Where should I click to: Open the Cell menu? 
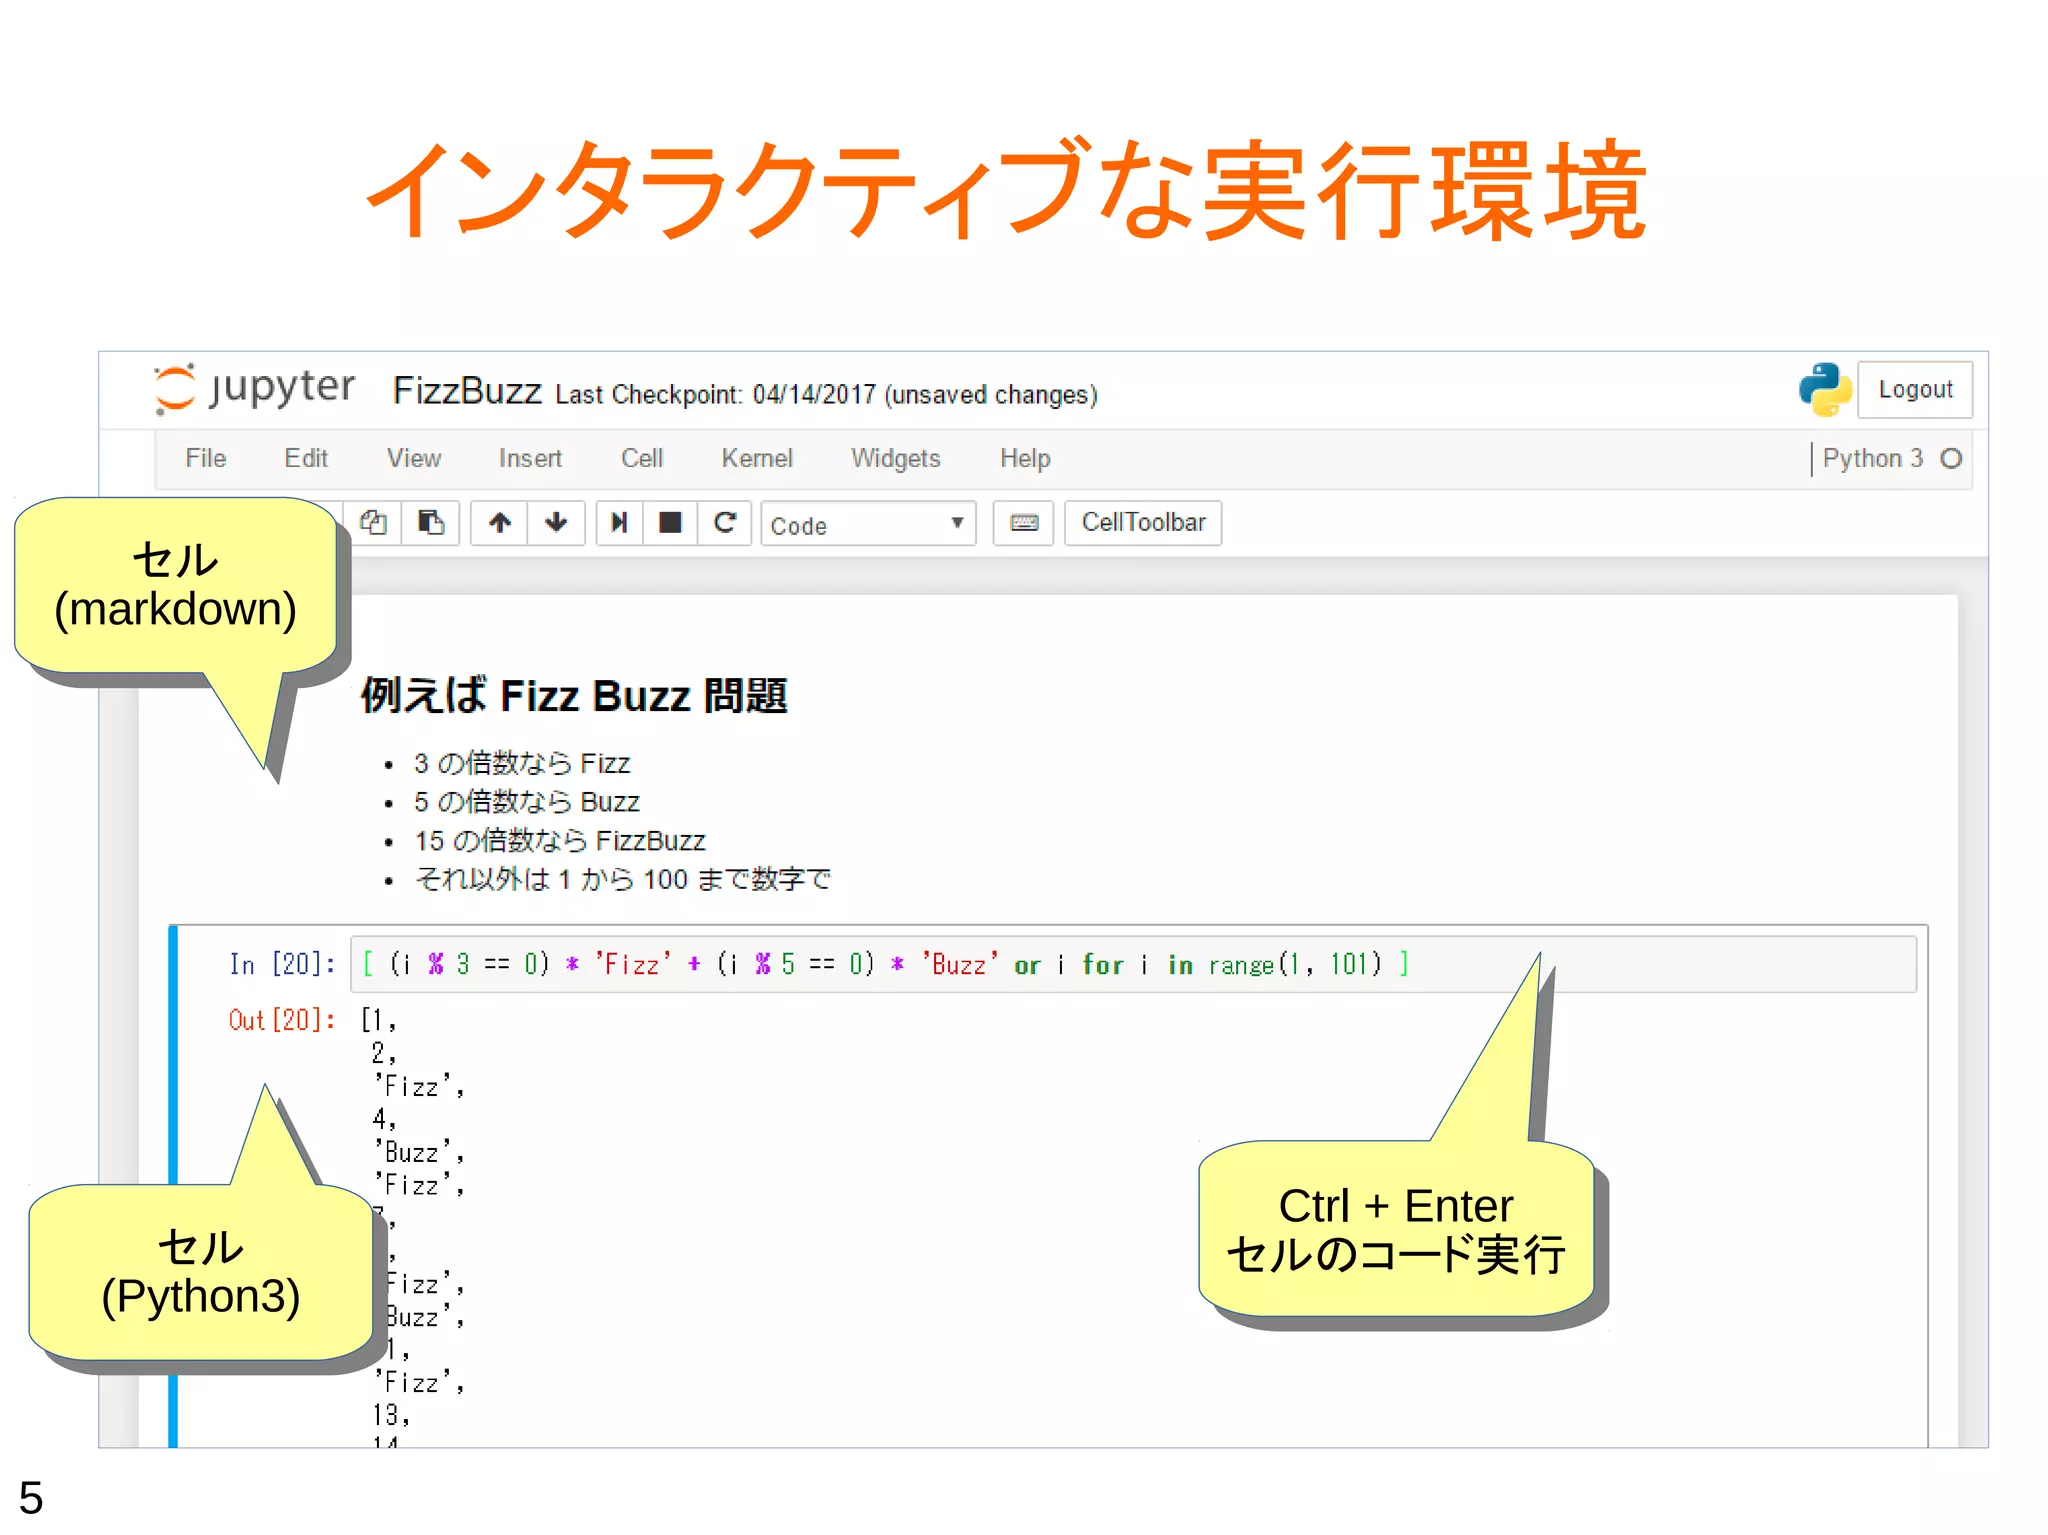pyautogui.click(x=642, y=459)
